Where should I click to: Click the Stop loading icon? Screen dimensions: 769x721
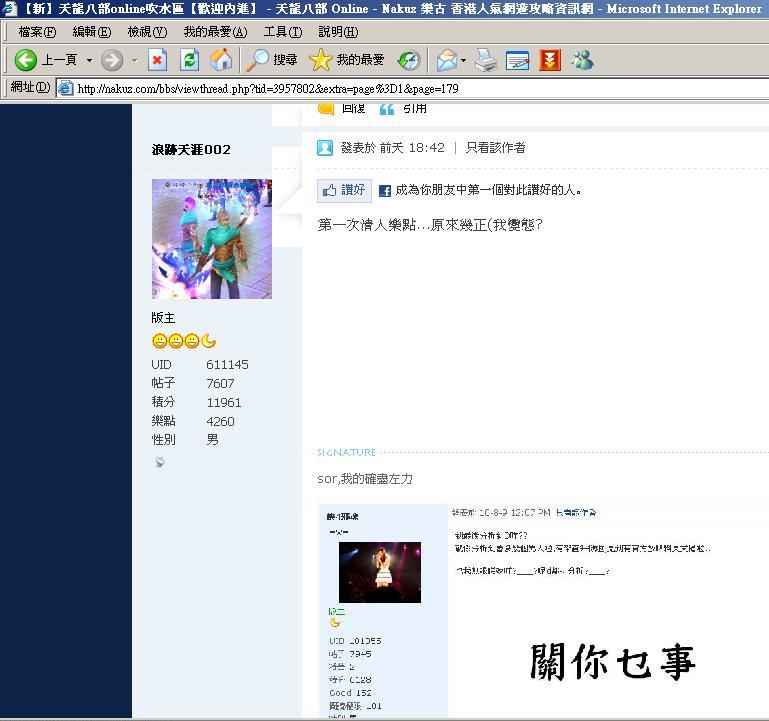click(157, 60)
